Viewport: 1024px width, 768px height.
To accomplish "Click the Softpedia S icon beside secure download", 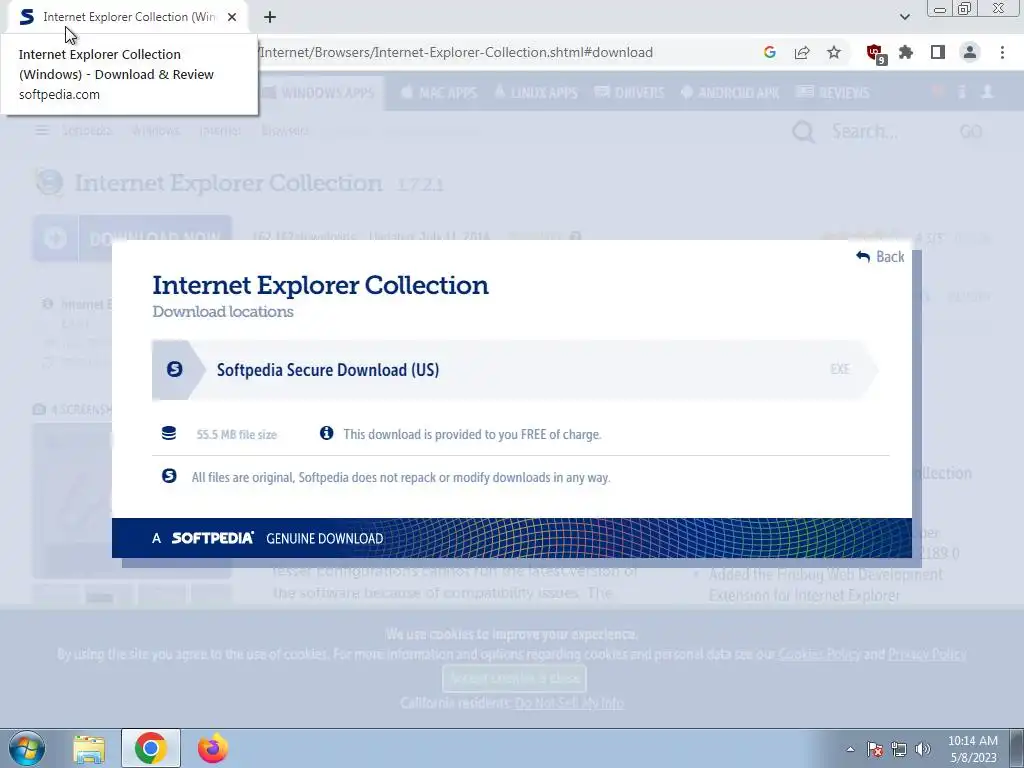I will (174, 370).
